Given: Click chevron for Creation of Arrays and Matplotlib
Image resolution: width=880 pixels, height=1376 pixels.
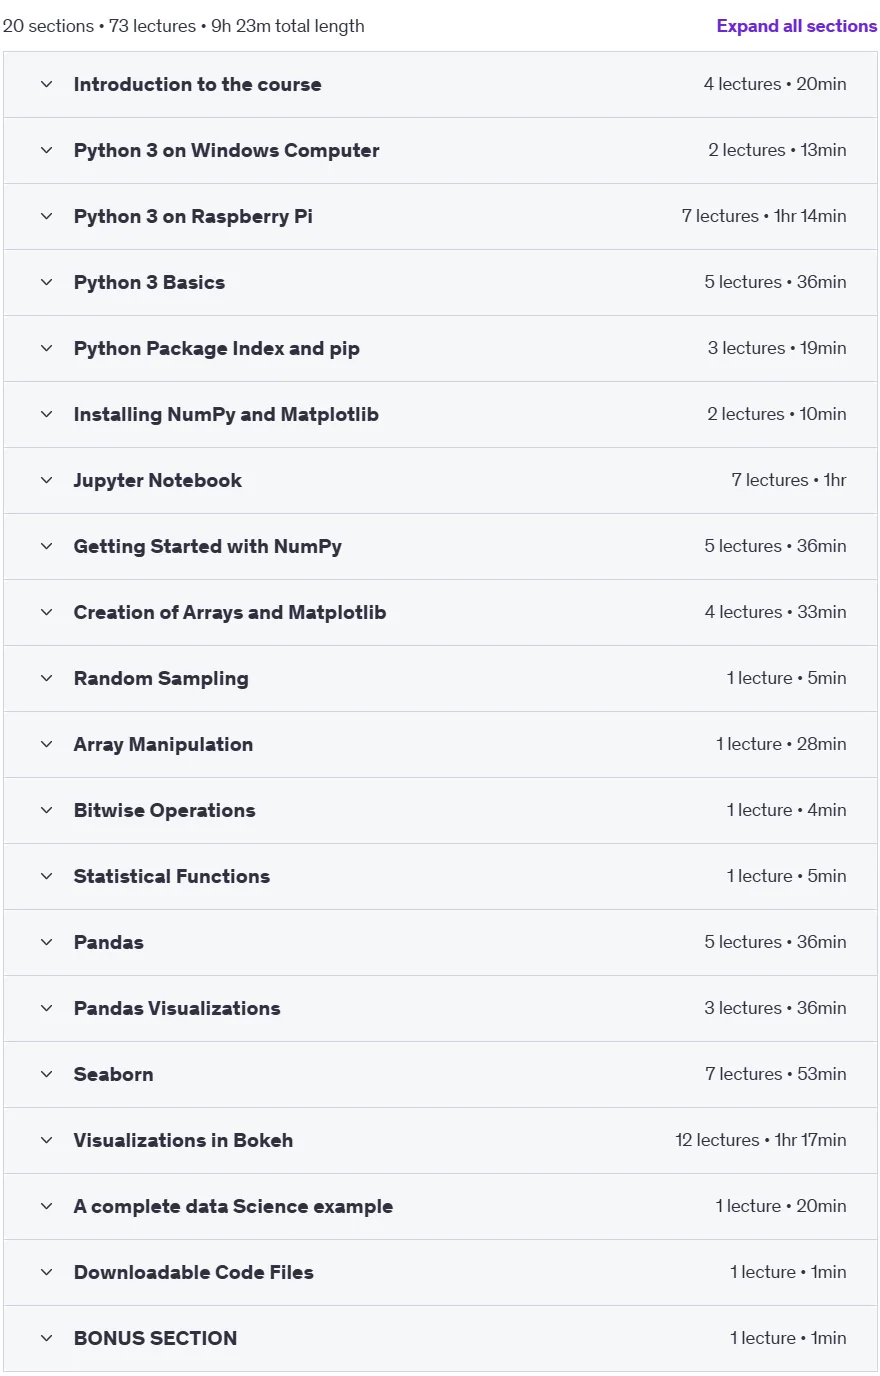Looking at the screenshot, I should (46, 613).
